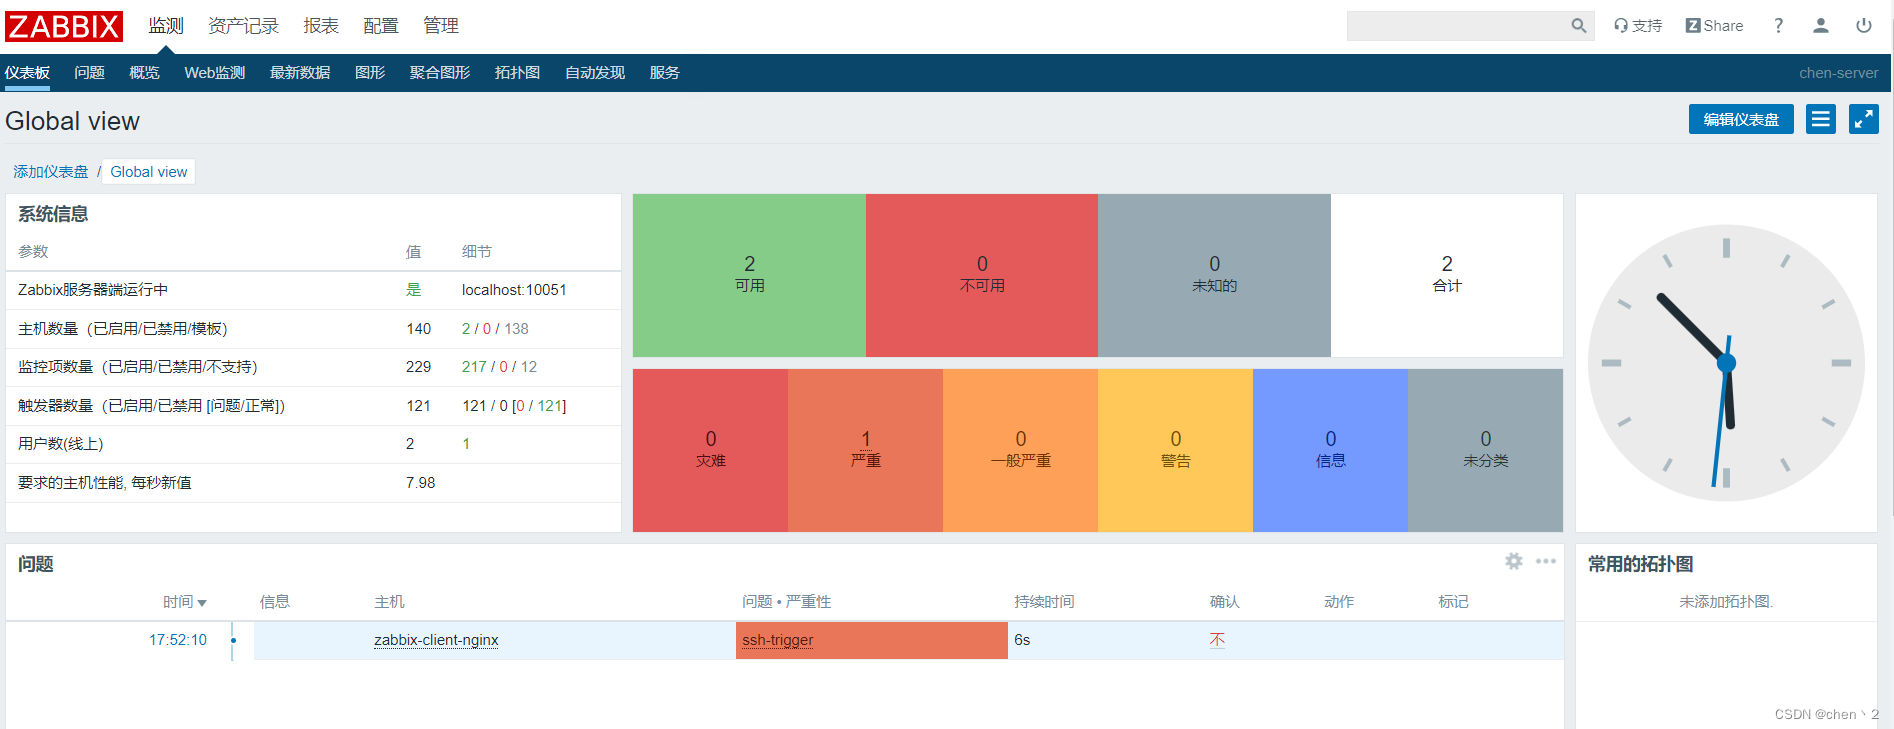
Task: Click the 严重 severity tile
Action: click(865, 450)
